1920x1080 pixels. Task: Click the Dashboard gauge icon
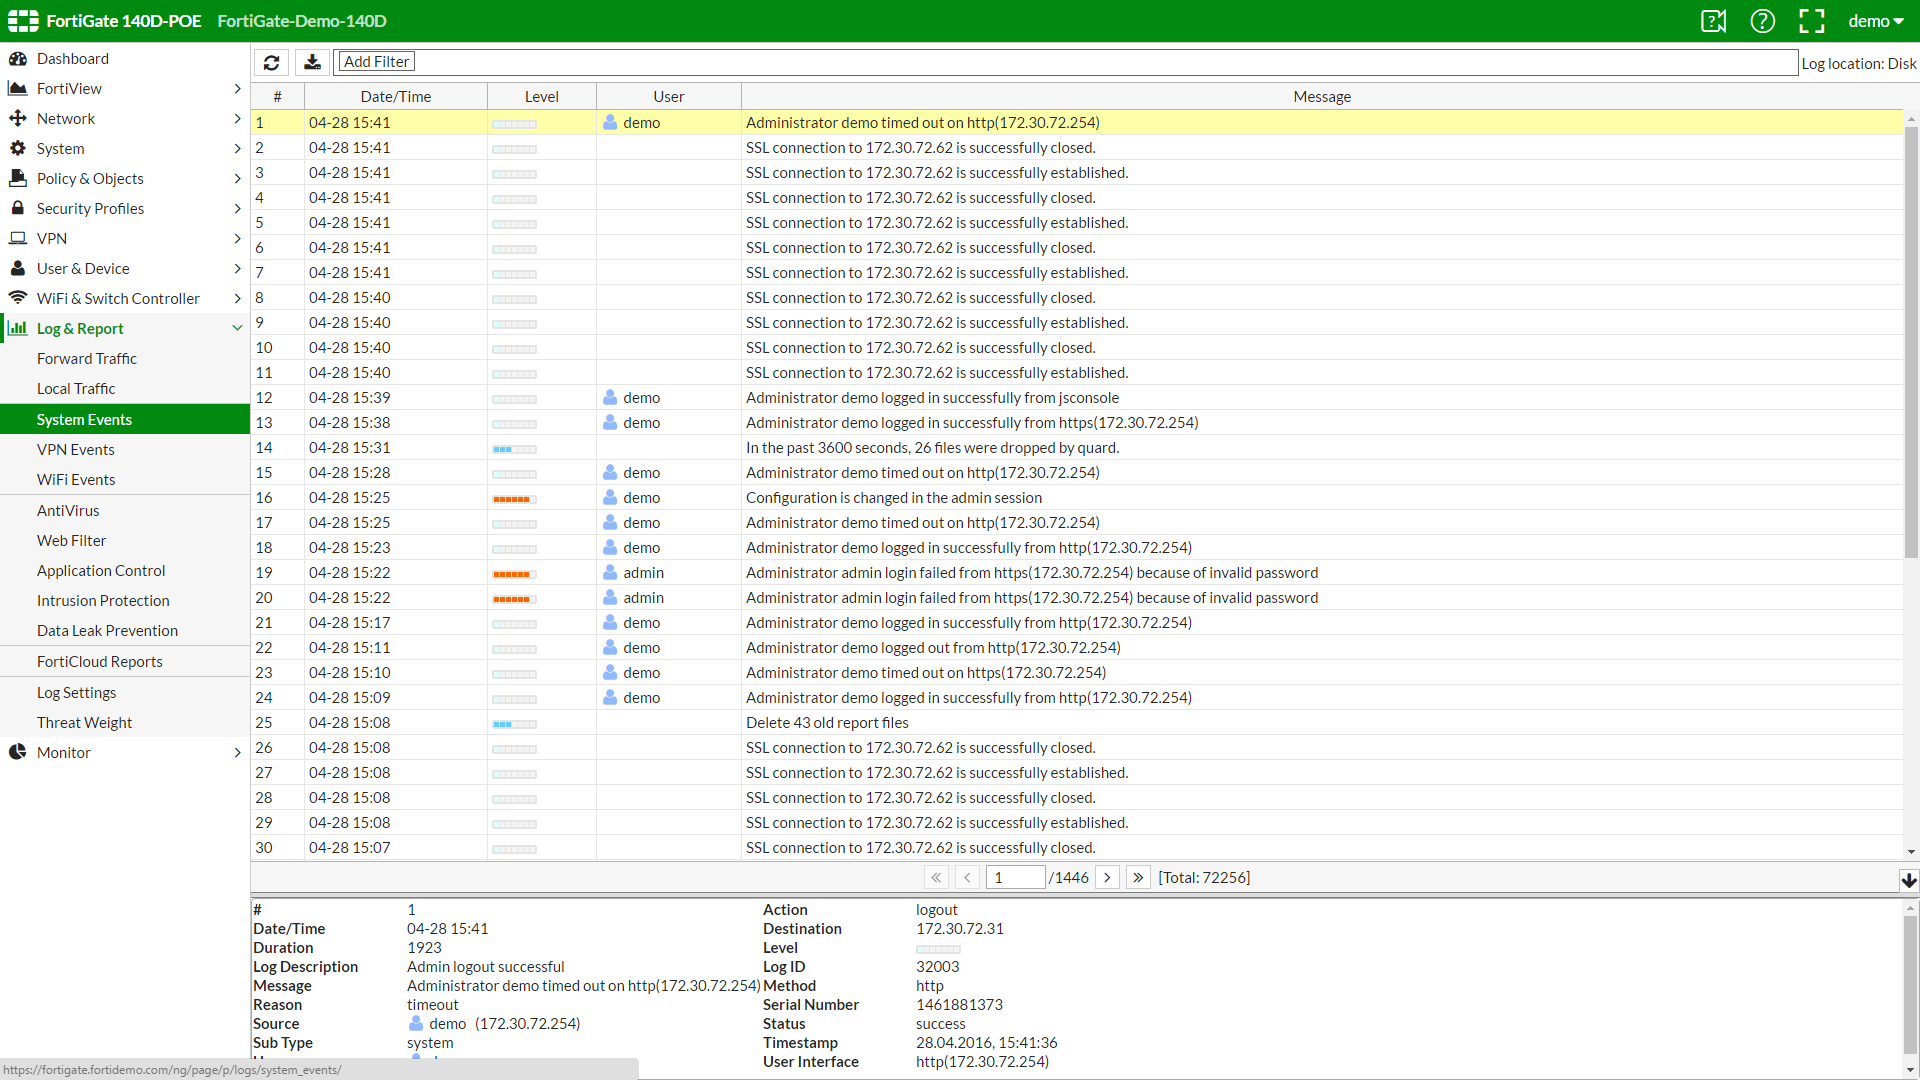[x=18, y=59]
